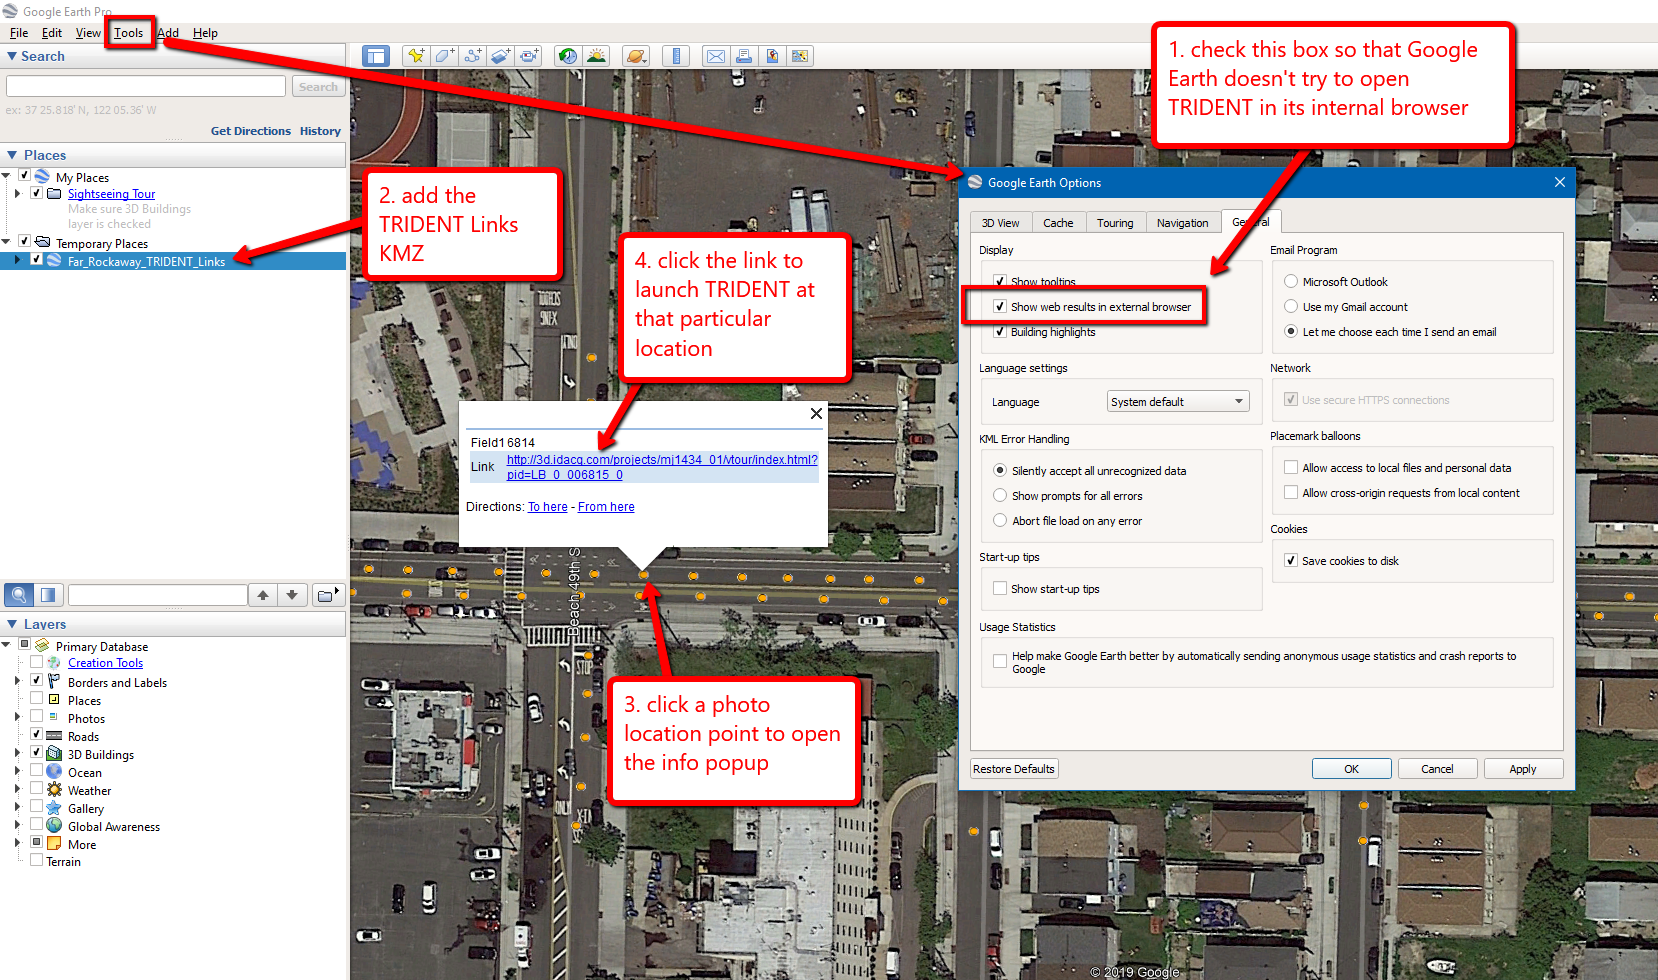Show the ruler measurement tool
Viewport: 1658px width, 980px height.
click(x=676, y=56)
